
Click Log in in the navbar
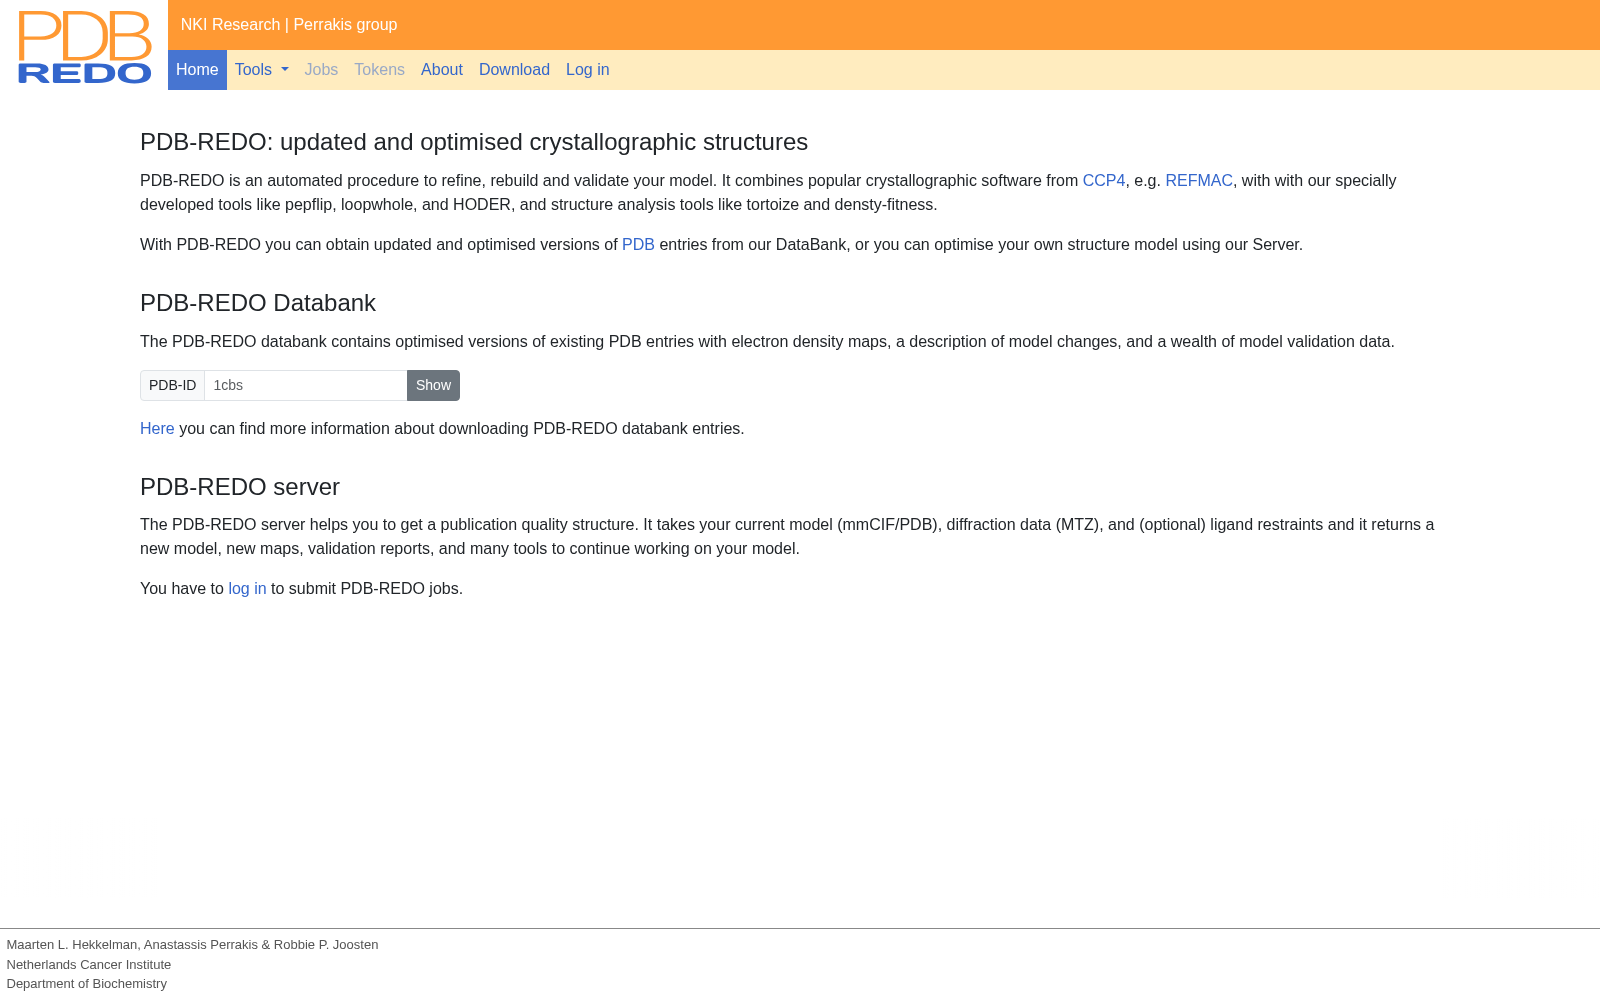click(x=588, y=70)
